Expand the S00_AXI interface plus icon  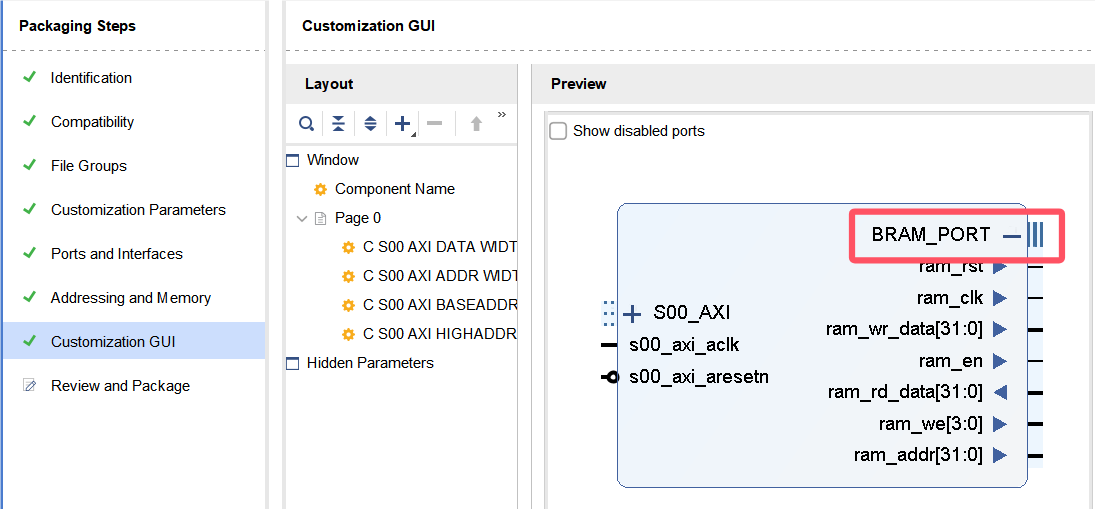pyautogui.click(x=632, y=314)
